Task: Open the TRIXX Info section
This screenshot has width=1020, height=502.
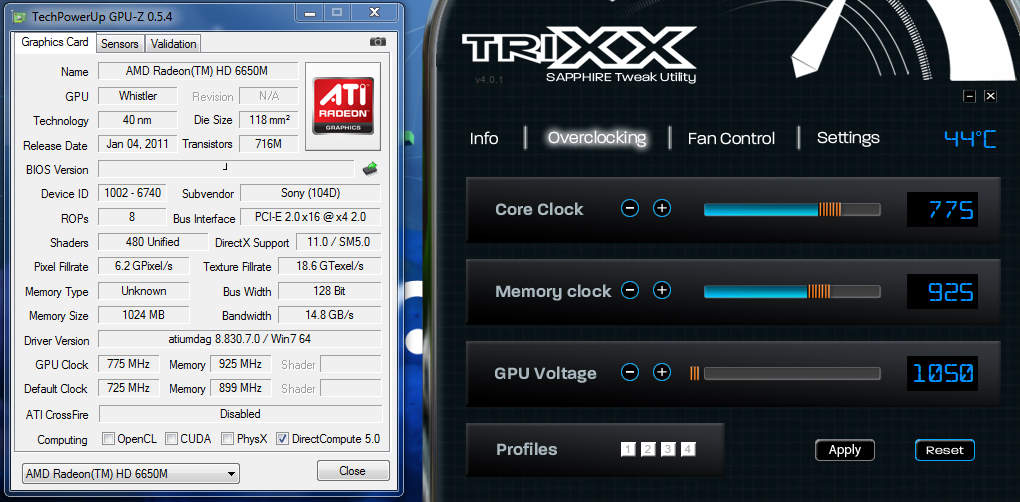Action: click(x=484, y=138)
